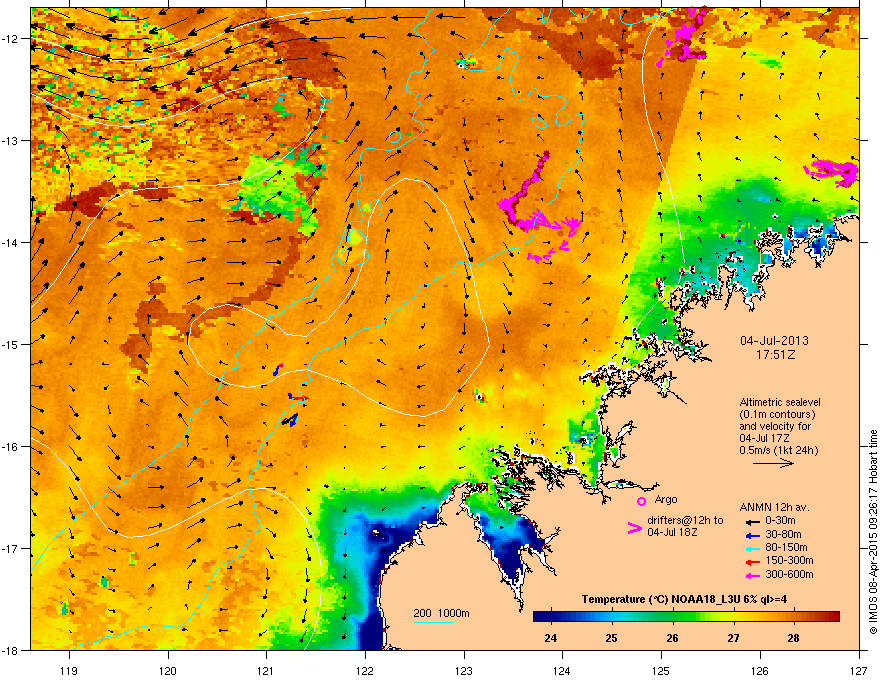
Task: Click the magenta 300-600m arrow legend icon
Action: tap(753, 575)
